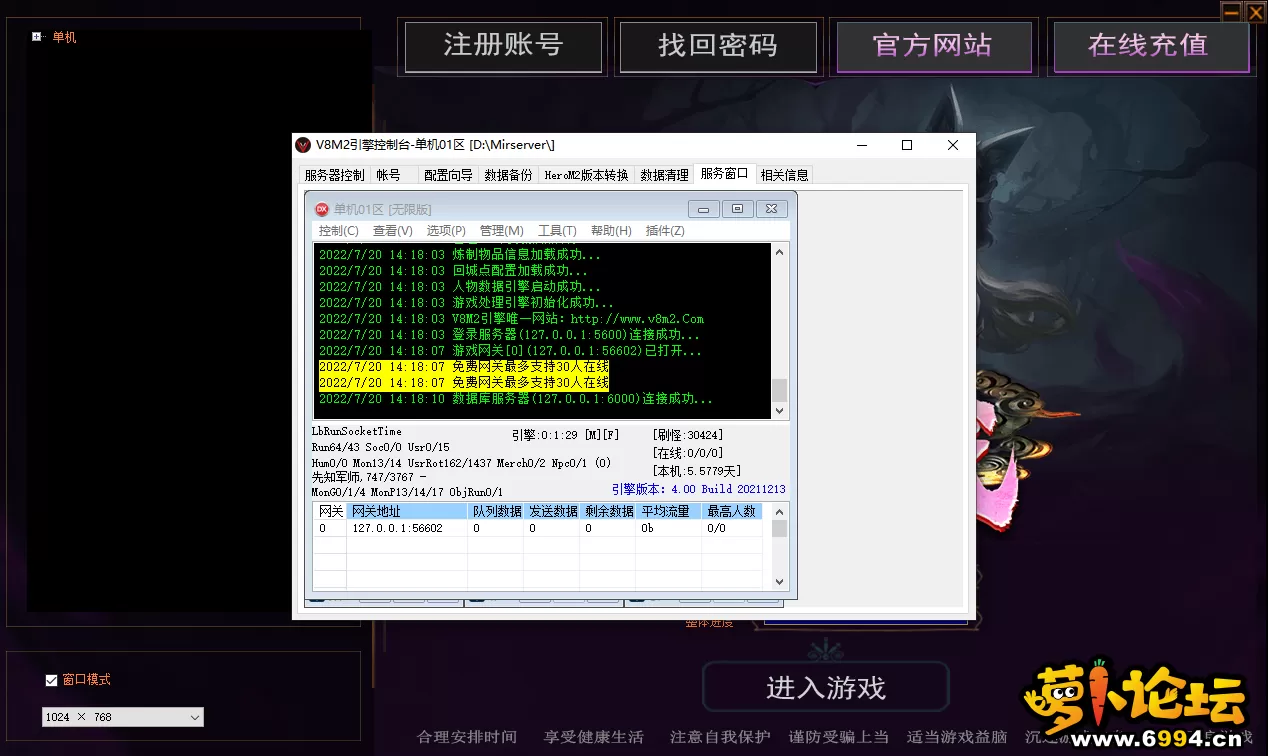Viewport: 1268px width, 756px height.
Task: Click the log line with http://www.v8m2.Com
Action: (511, 319)
